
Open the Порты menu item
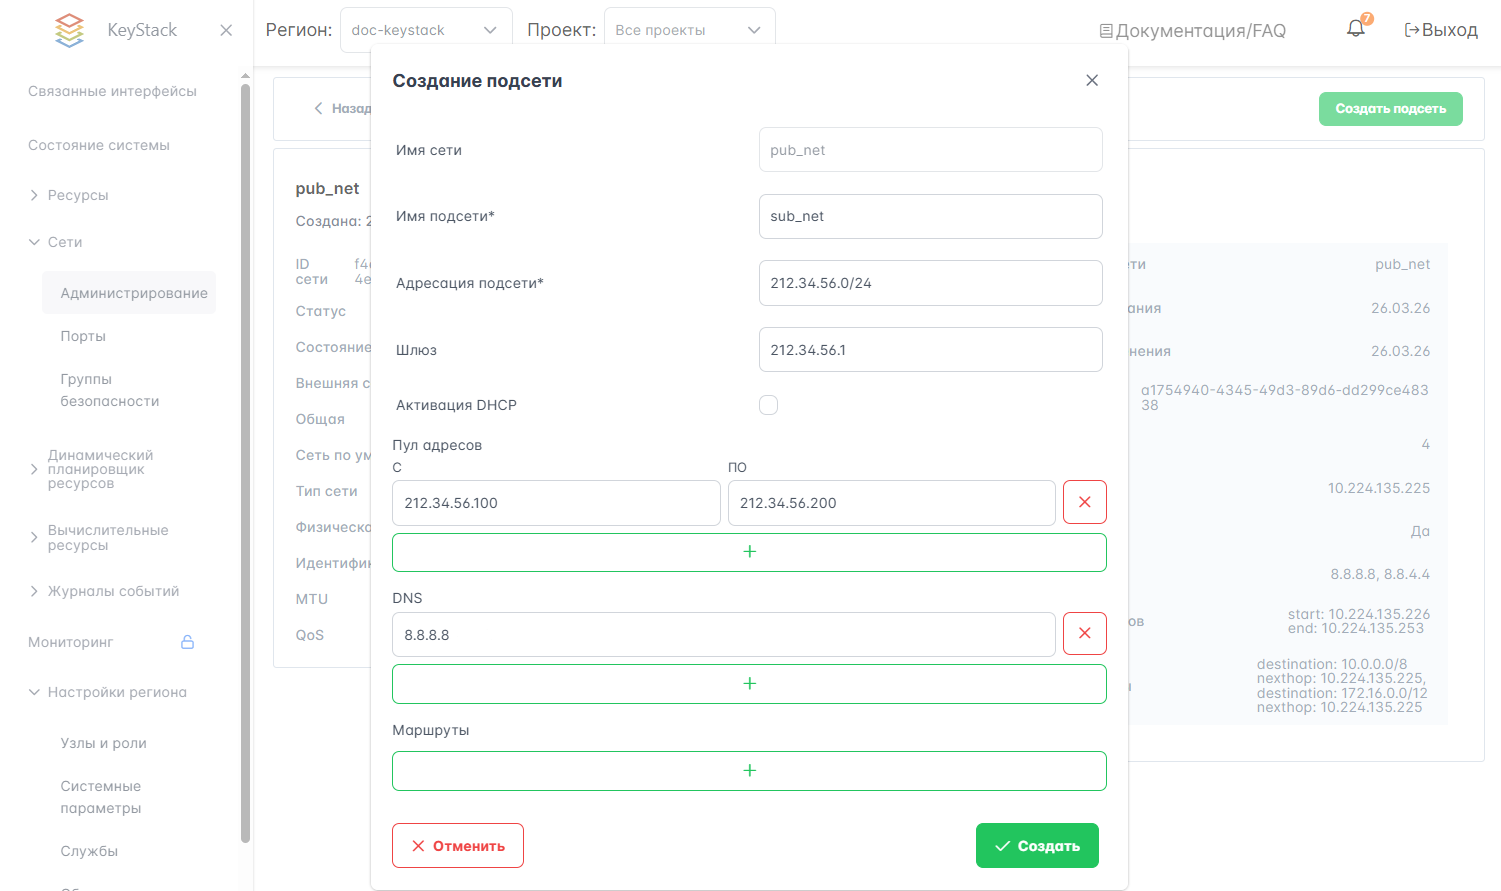click(x=83, y=336)
